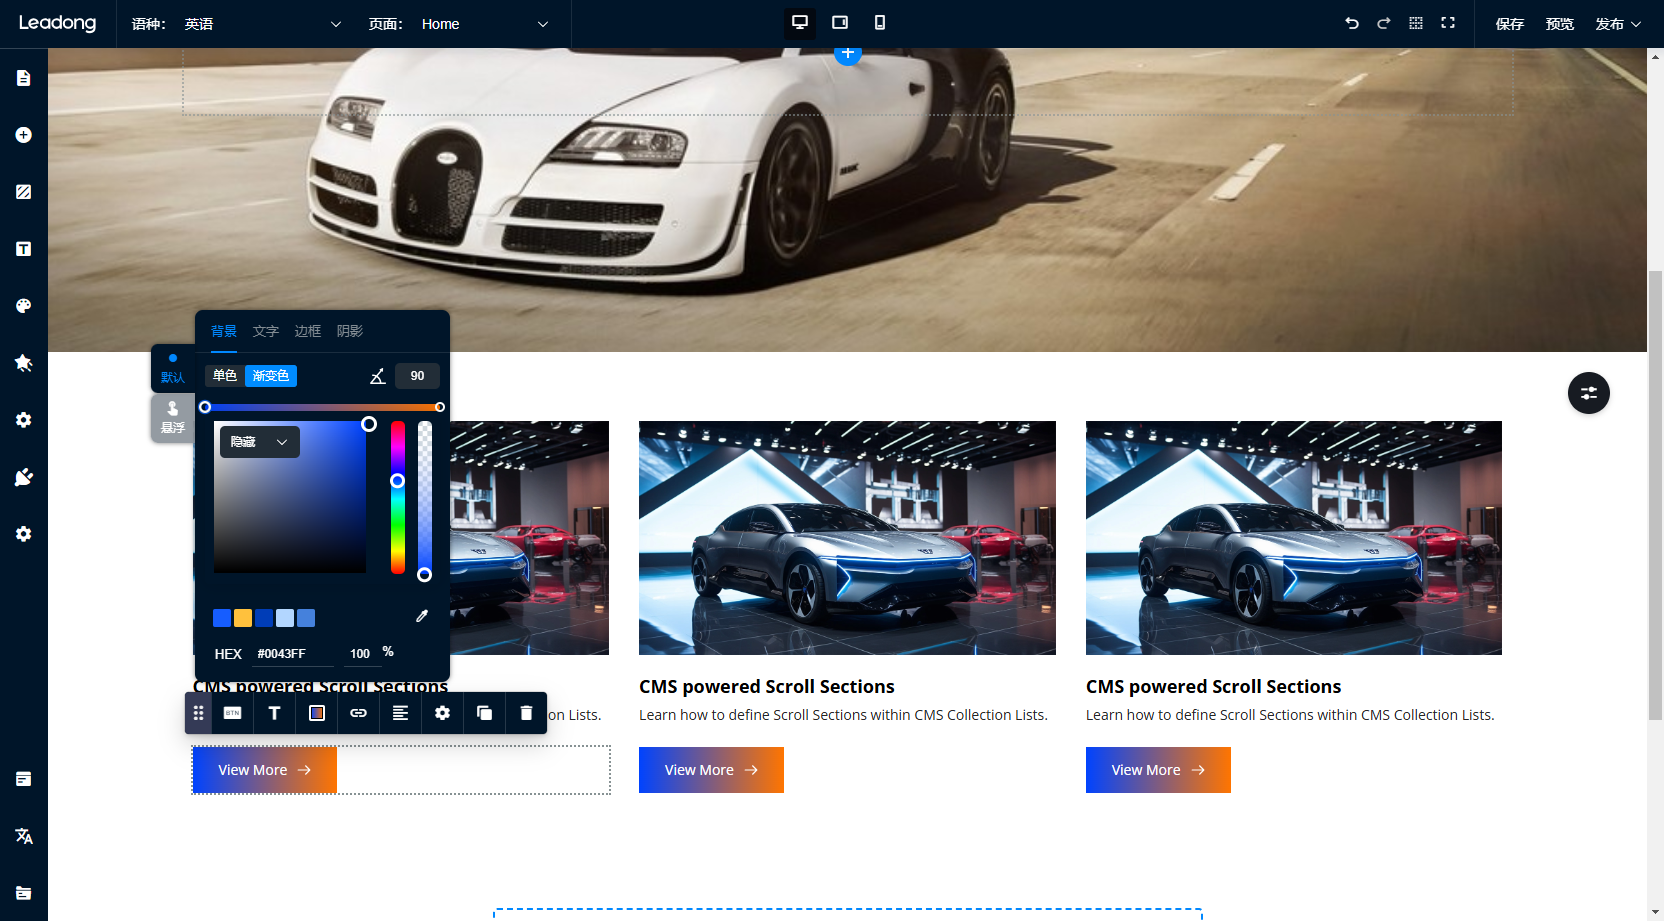Select 单色 solid color mode
The width and height of the screenshot is (1664, 921).
(x=225, y=376)
